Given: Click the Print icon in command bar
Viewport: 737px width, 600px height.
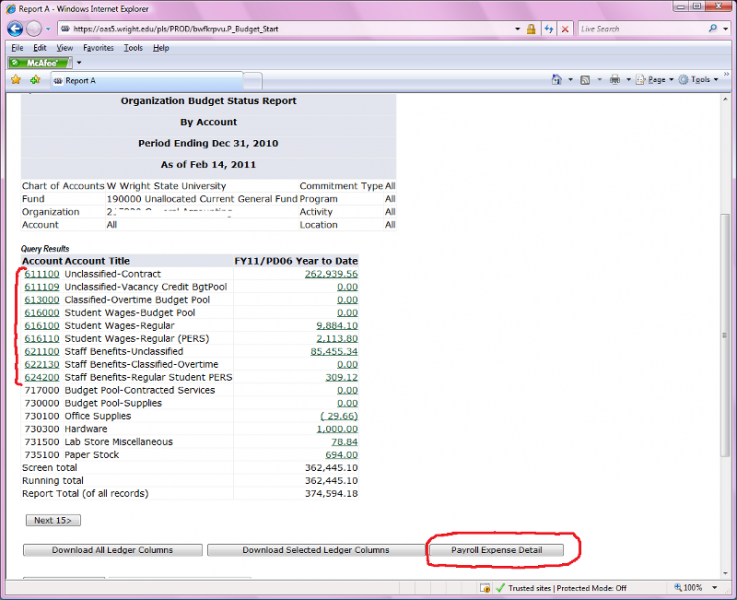Looking at the screenshot, I should point(615,80).
